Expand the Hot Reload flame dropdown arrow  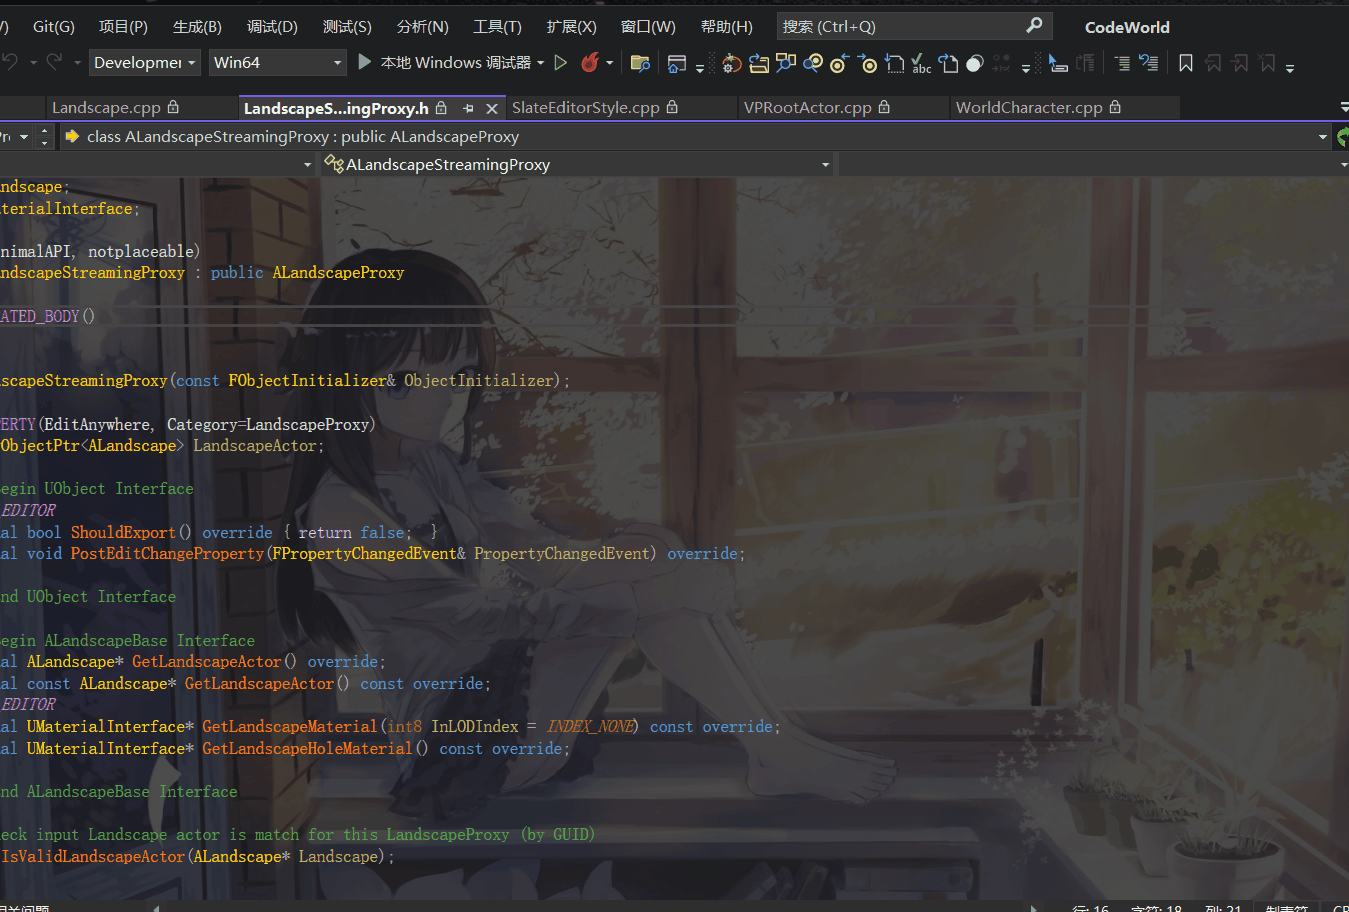click(x=609, y=63)
